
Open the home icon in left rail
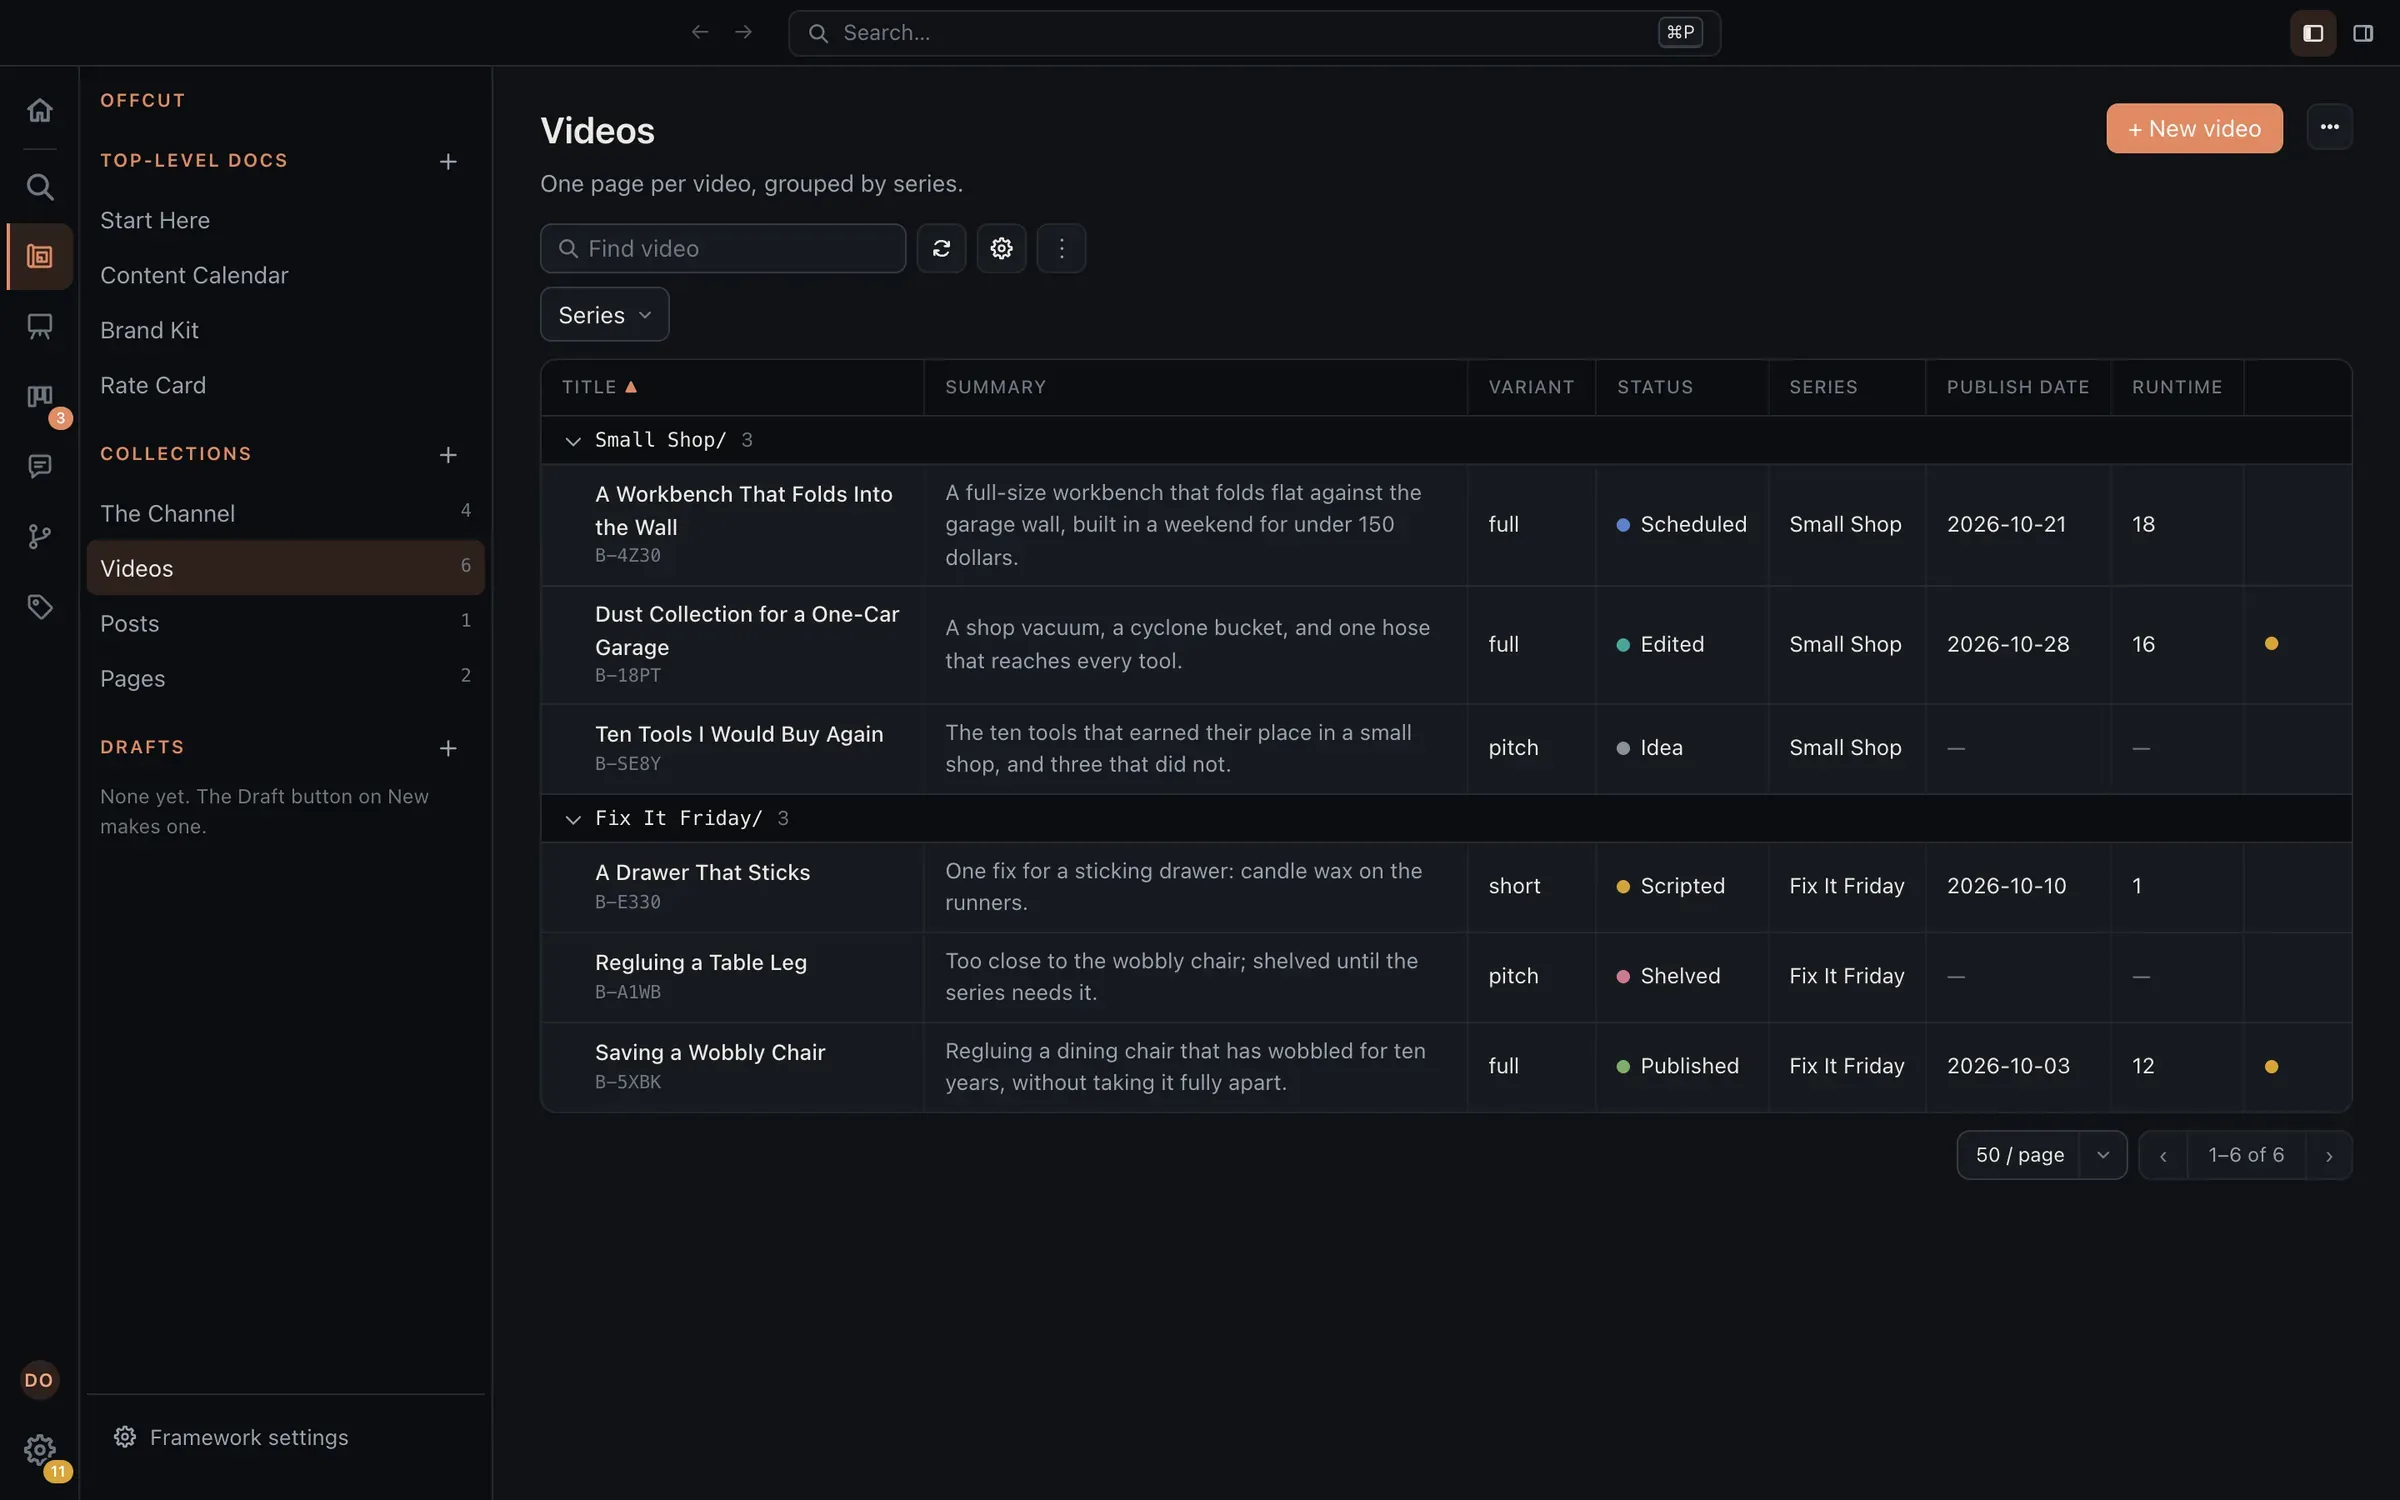point(39,110)
